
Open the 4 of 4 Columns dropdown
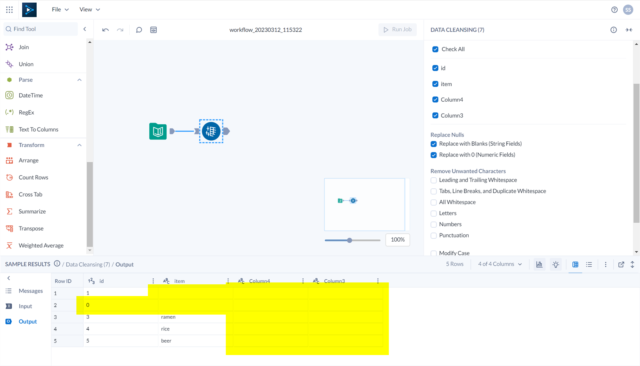tap(500, 264)
